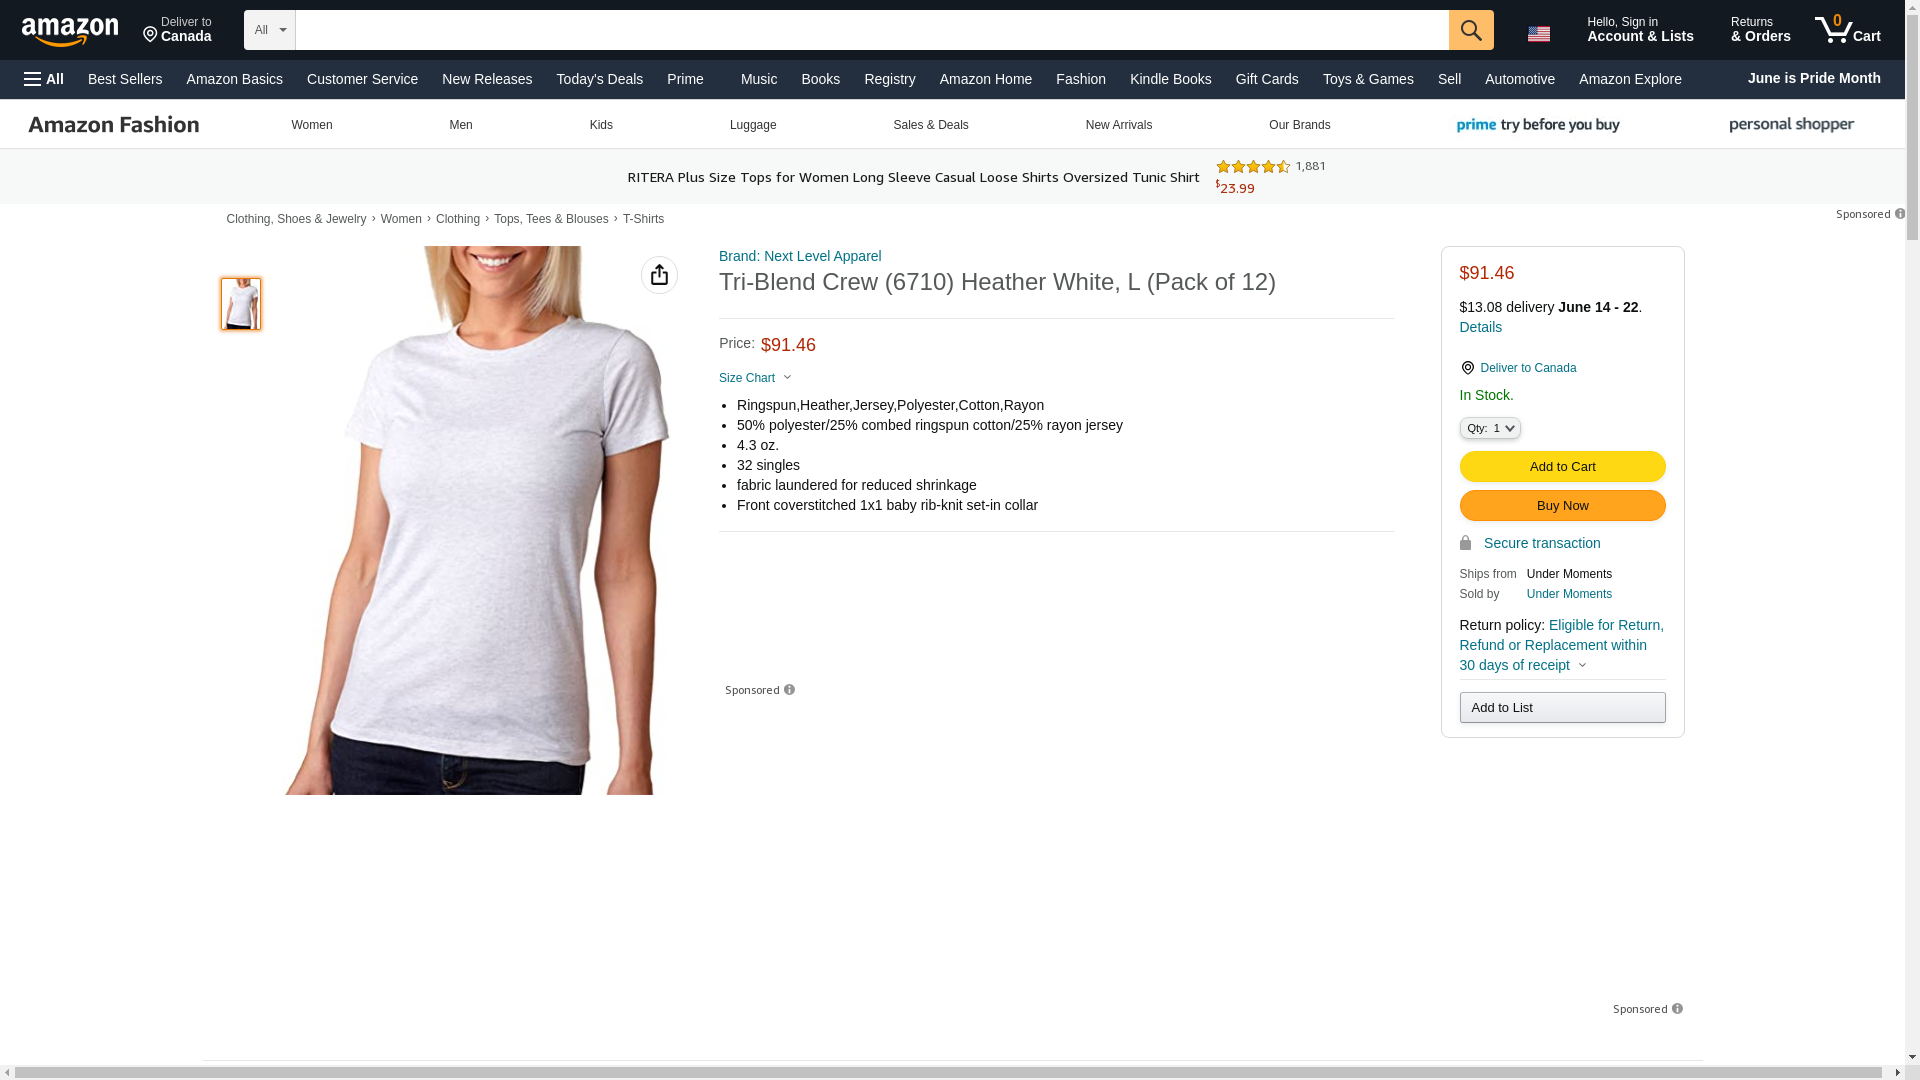Select the Women tab in Amazon Fashion
Viewport: 1920px width, 1080px height.
click(x=312, y=125)
